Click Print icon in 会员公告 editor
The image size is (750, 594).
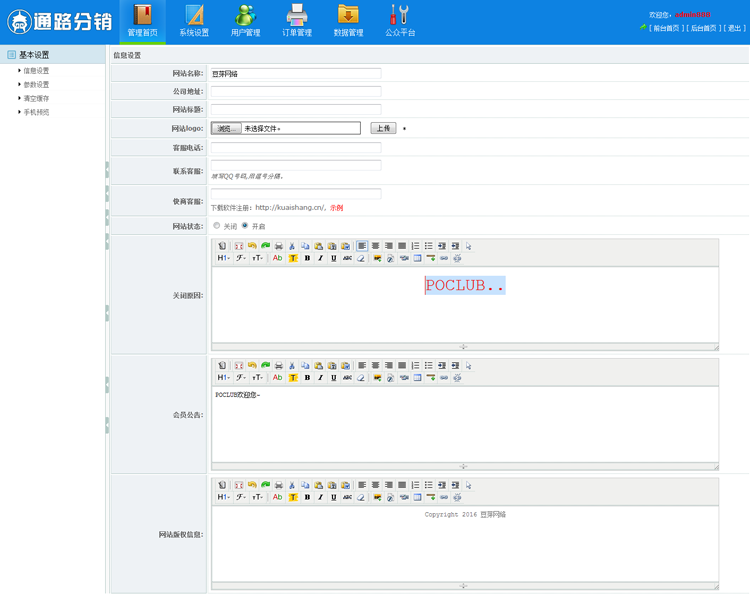279,366
